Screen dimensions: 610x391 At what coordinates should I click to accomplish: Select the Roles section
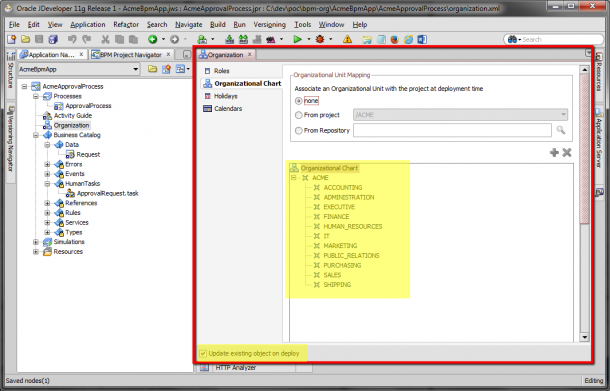221,71
